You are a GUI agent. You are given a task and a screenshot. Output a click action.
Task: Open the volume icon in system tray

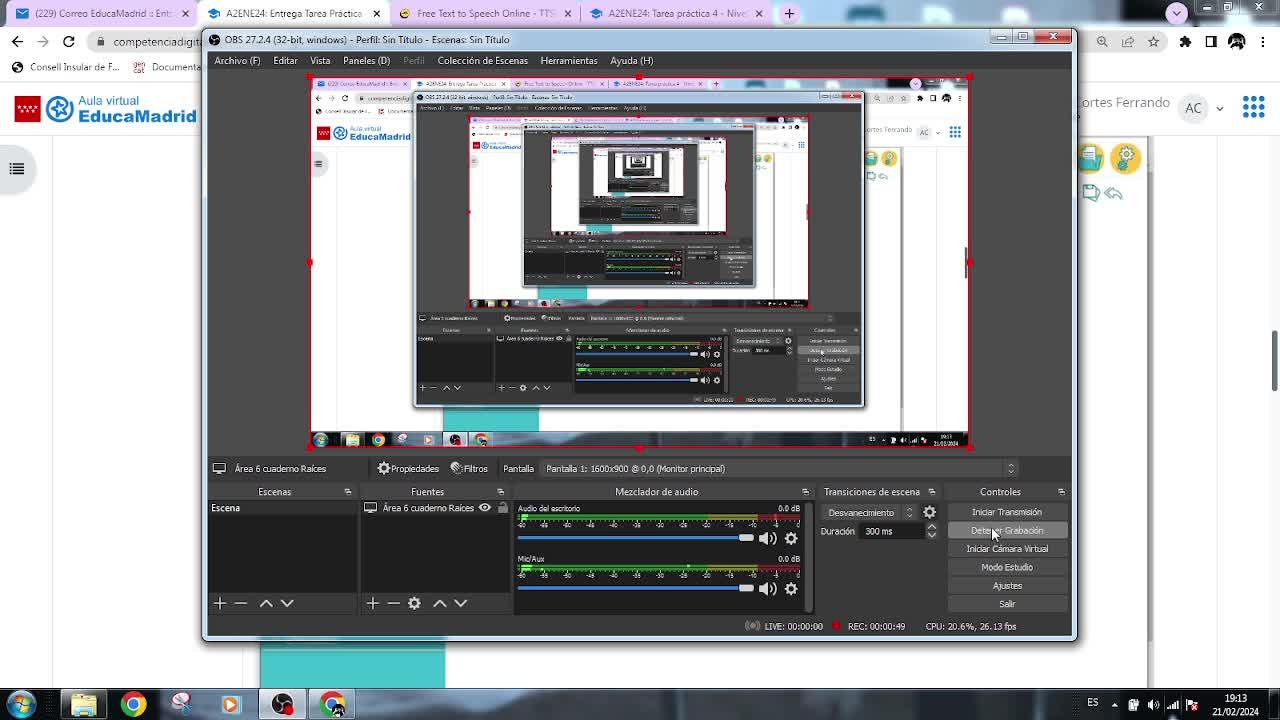pyautogui.click(x=1154, y=704)
